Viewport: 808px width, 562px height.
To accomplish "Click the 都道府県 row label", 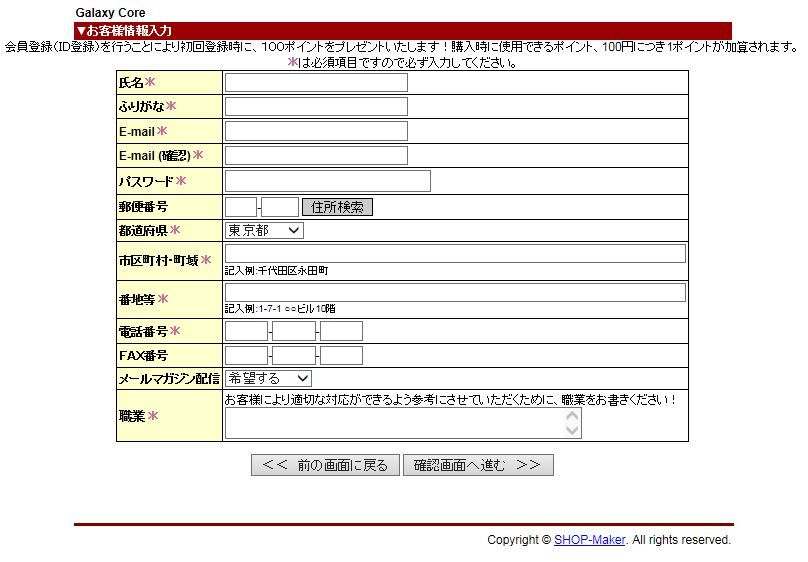I will [x=143, y=231].
